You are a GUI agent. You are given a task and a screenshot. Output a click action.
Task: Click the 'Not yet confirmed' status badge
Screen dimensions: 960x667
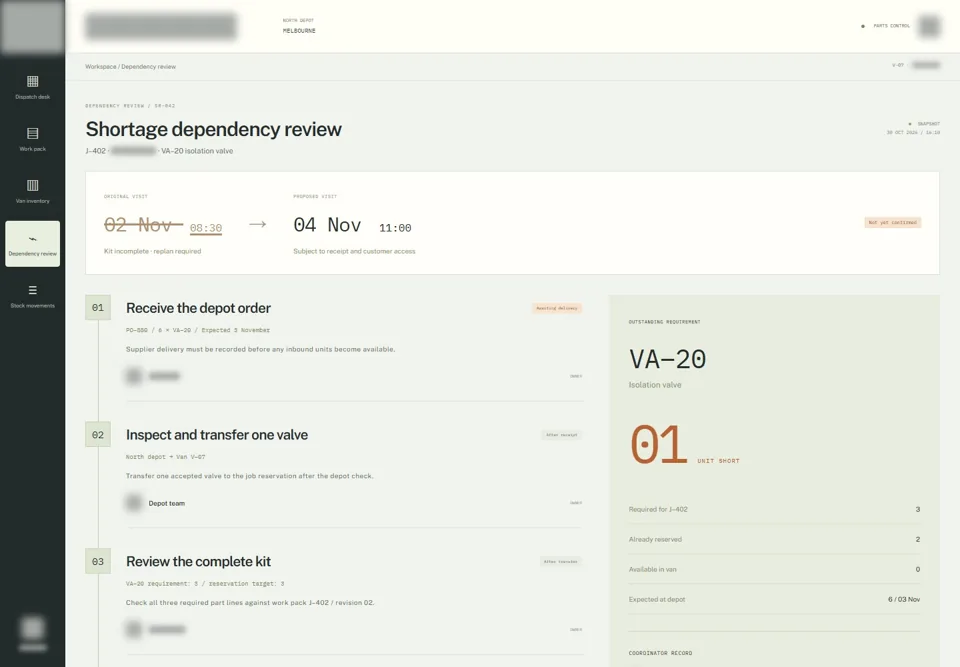pyautogui.click(x=893, y=222)
